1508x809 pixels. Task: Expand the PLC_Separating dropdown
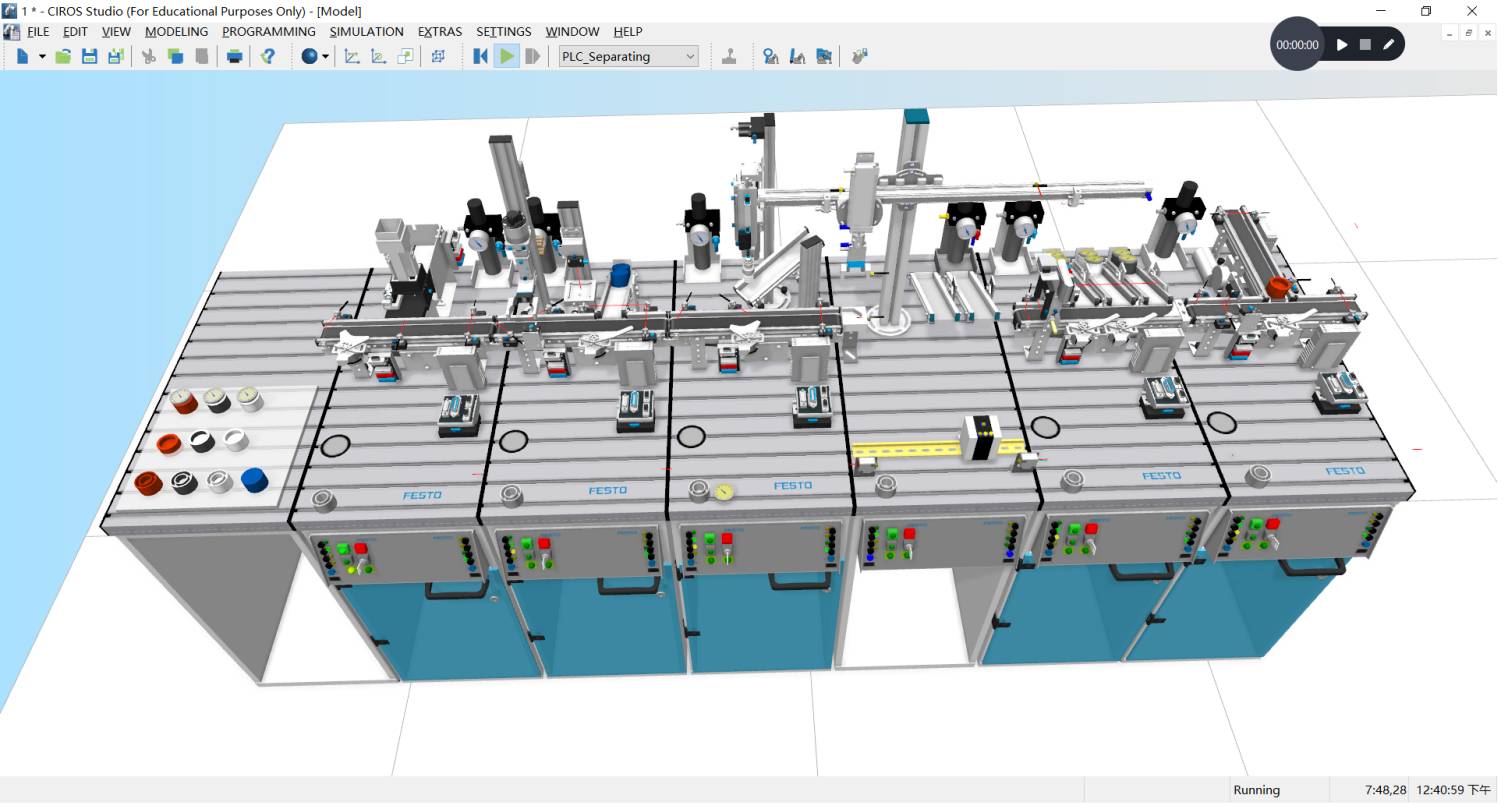coord(690,57)
